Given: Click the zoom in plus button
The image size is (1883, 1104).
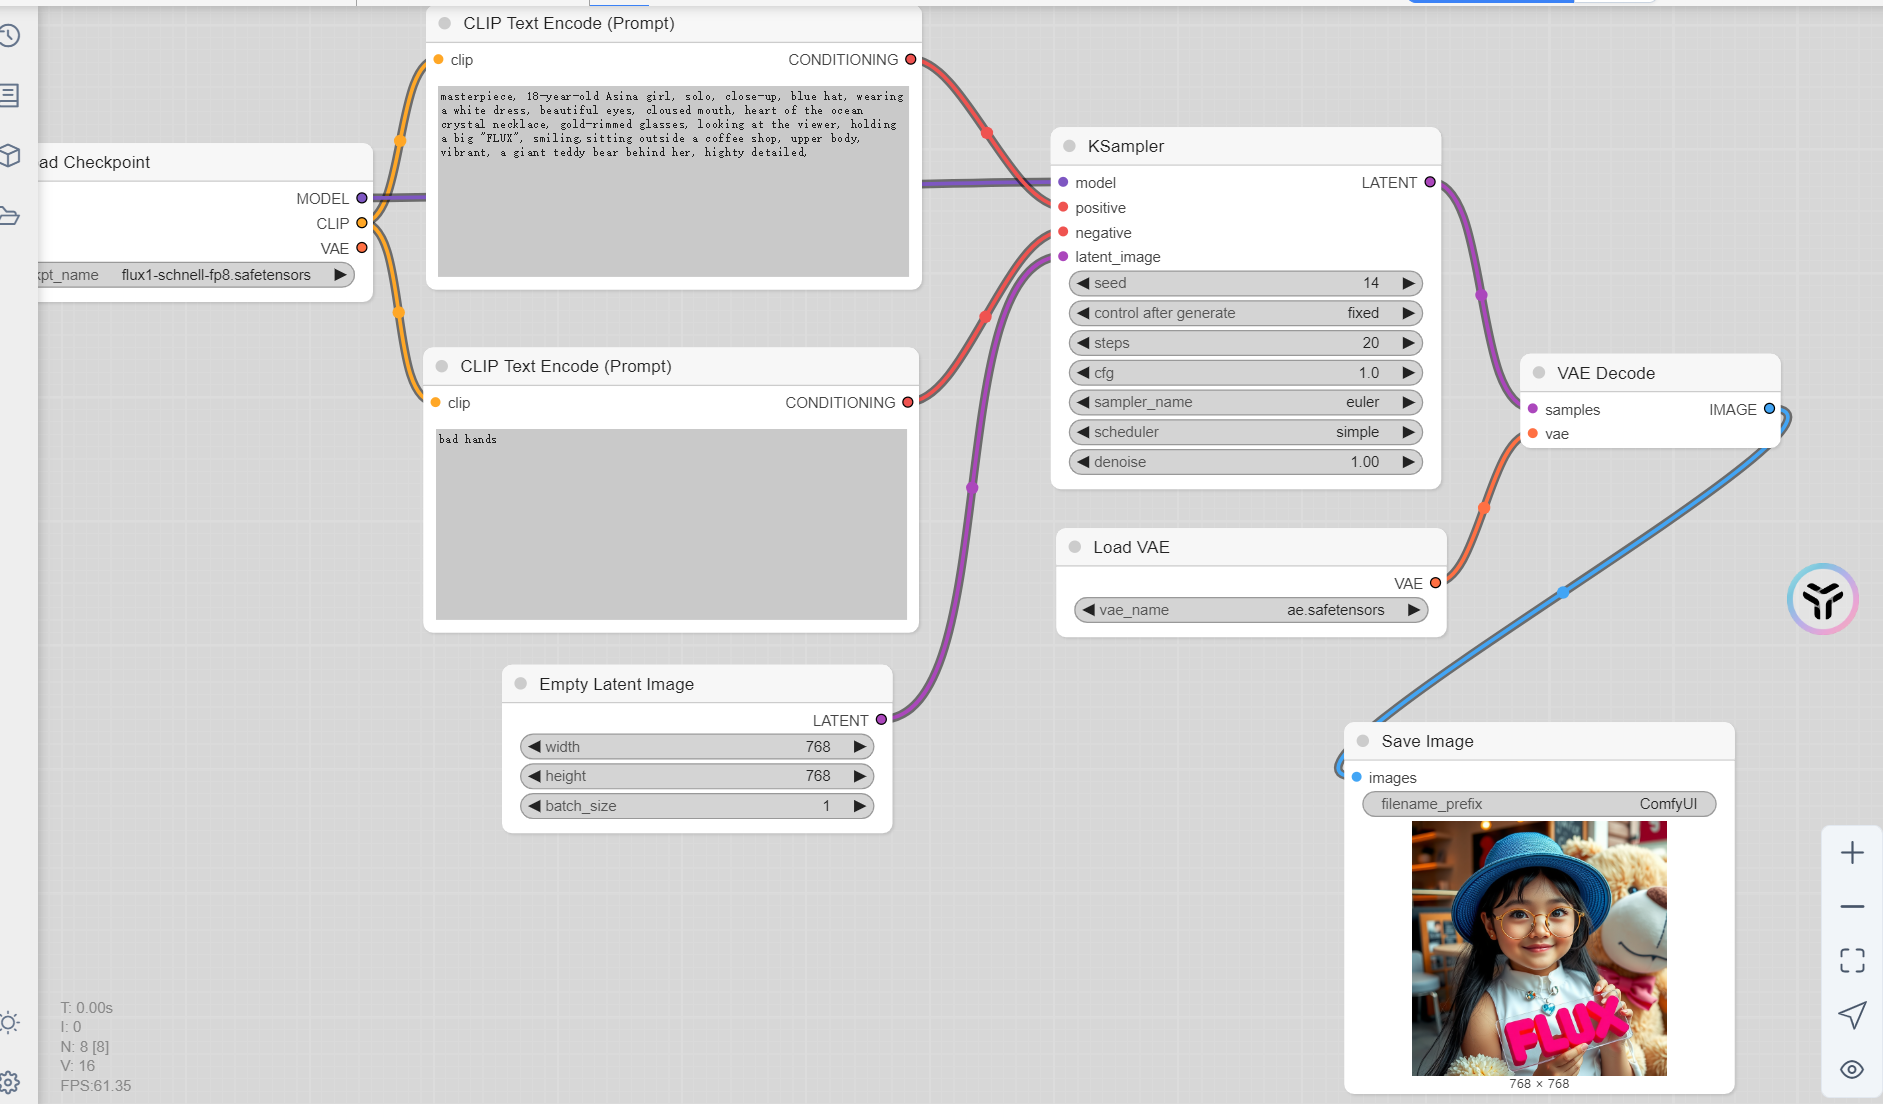Looking at the screenshot, I should coord(1852,853).
